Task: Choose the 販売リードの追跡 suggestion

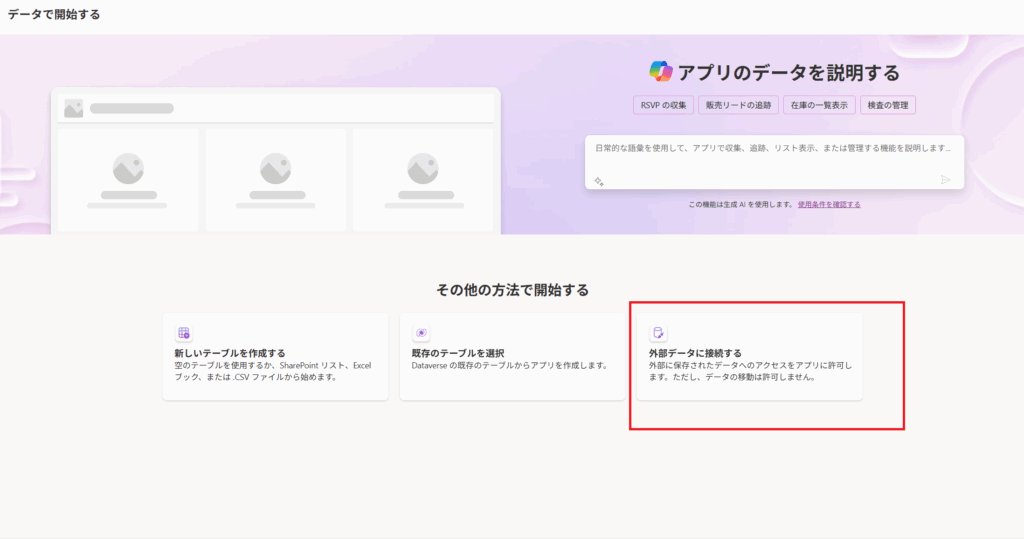Action: 738,105
